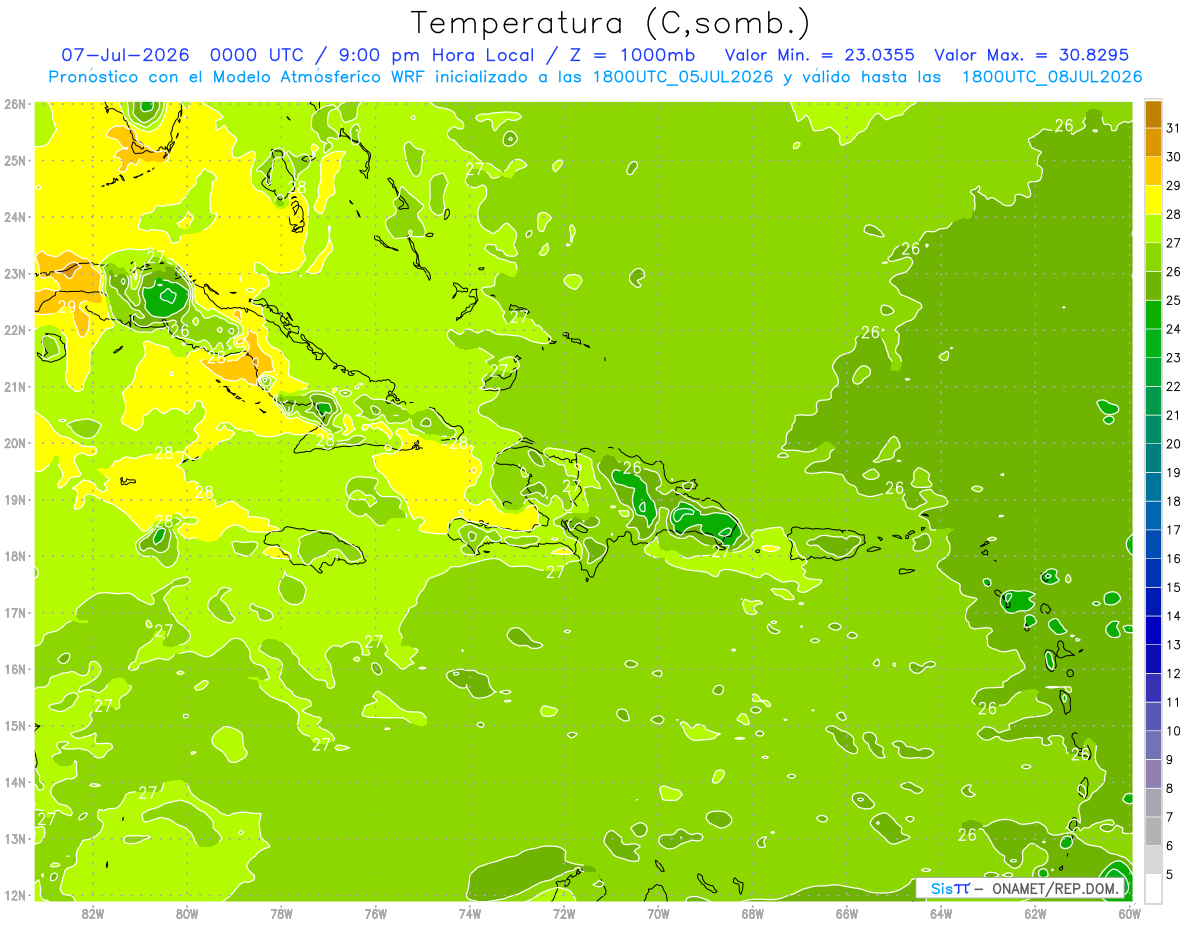Click the '14N' latitude label

coord(15,782)
